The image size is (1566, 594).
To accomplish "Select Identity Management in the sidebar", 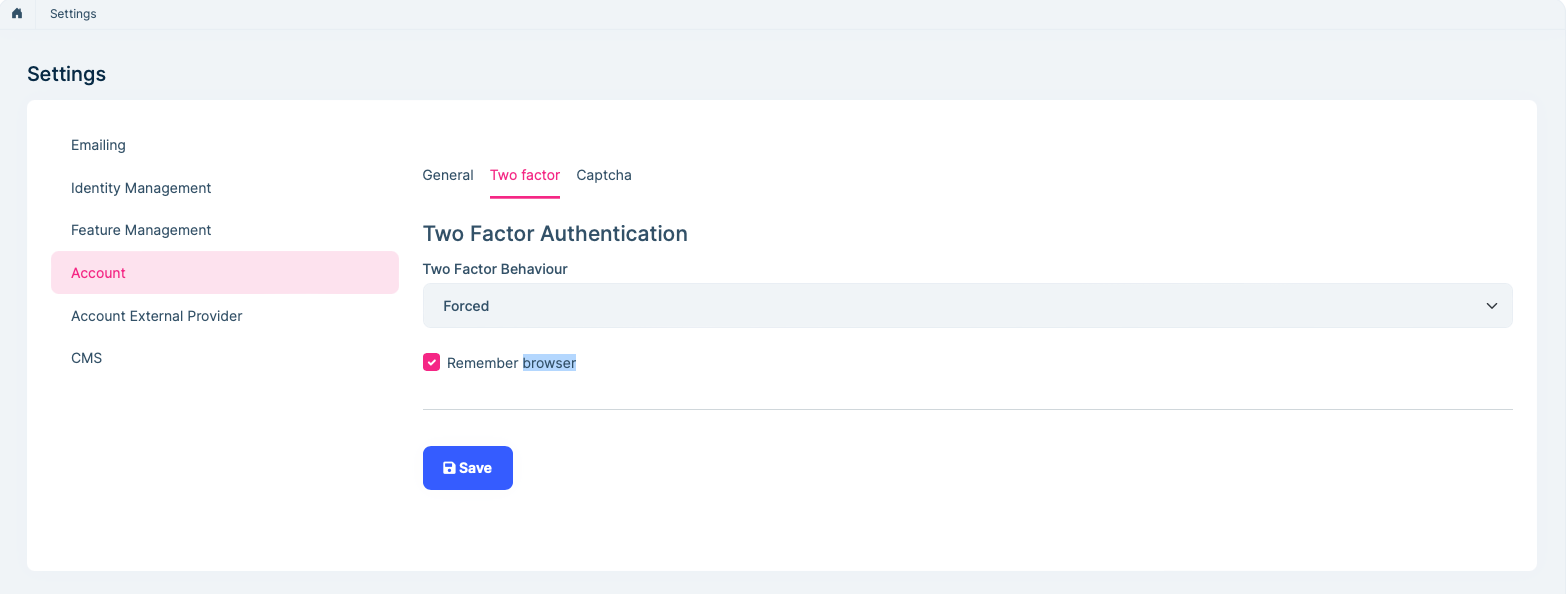I will (141, 188).
